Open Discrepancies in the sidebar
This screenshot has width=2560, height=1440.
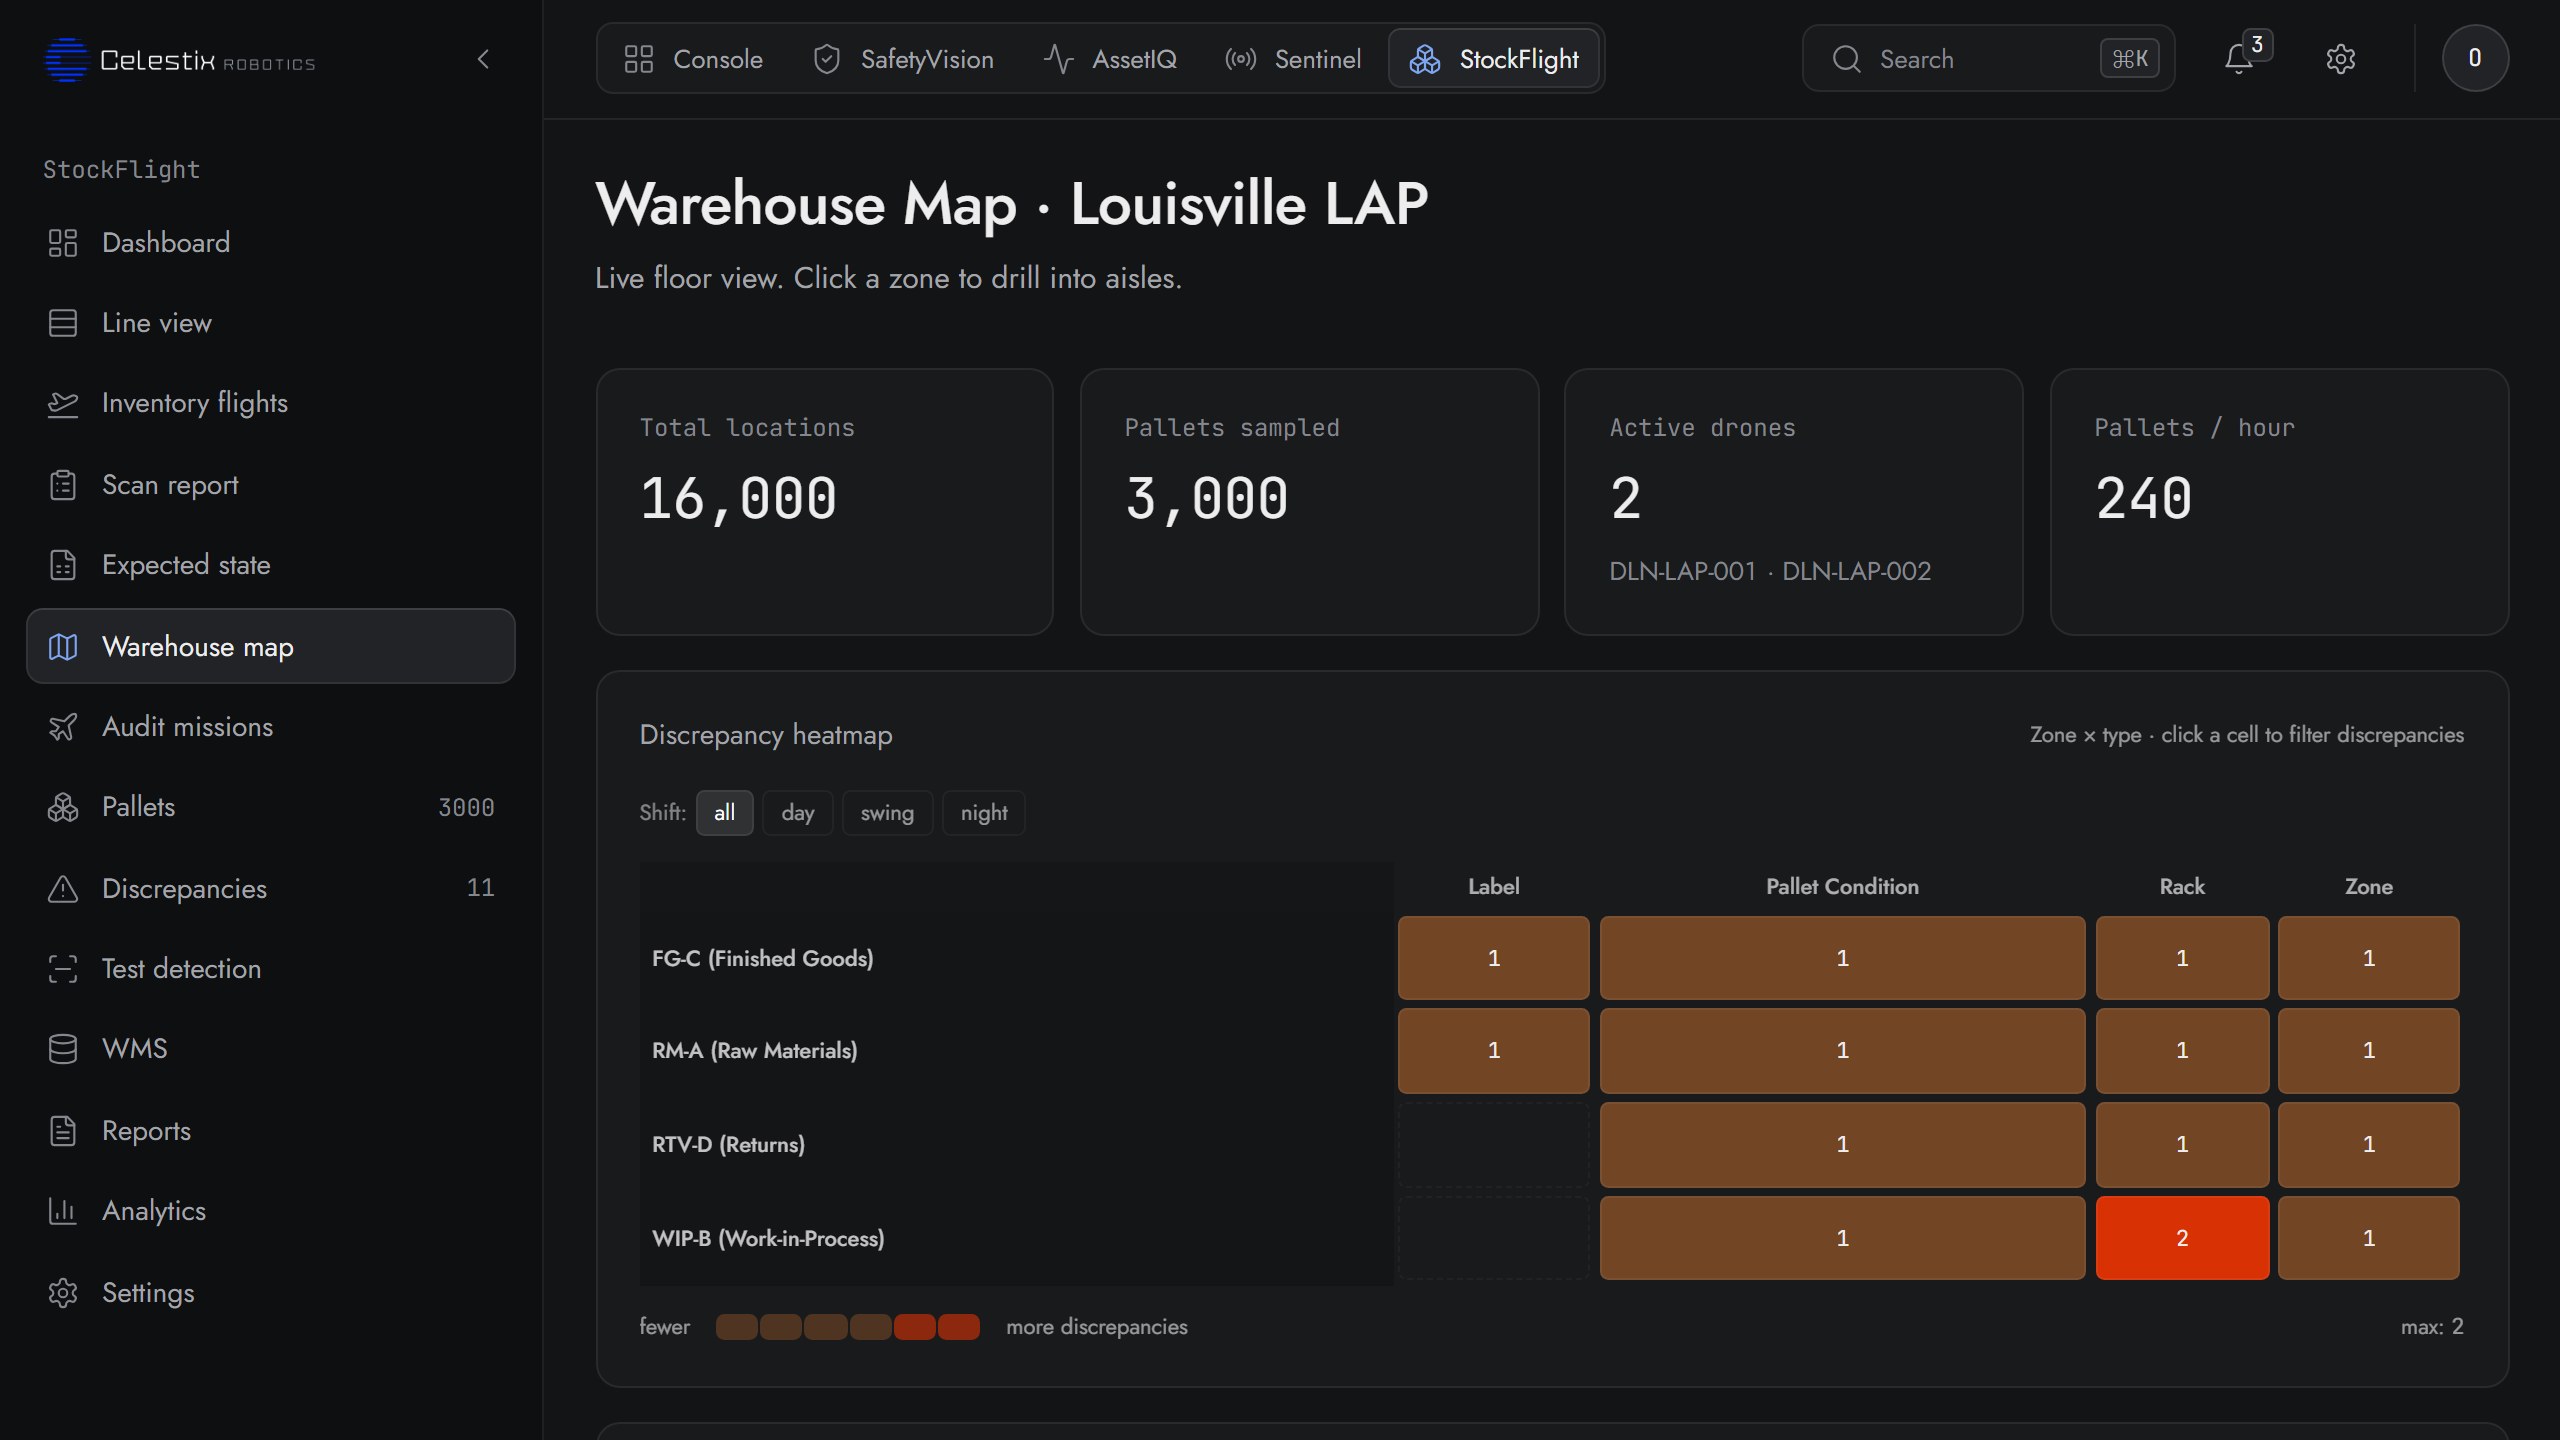point(270,889)
